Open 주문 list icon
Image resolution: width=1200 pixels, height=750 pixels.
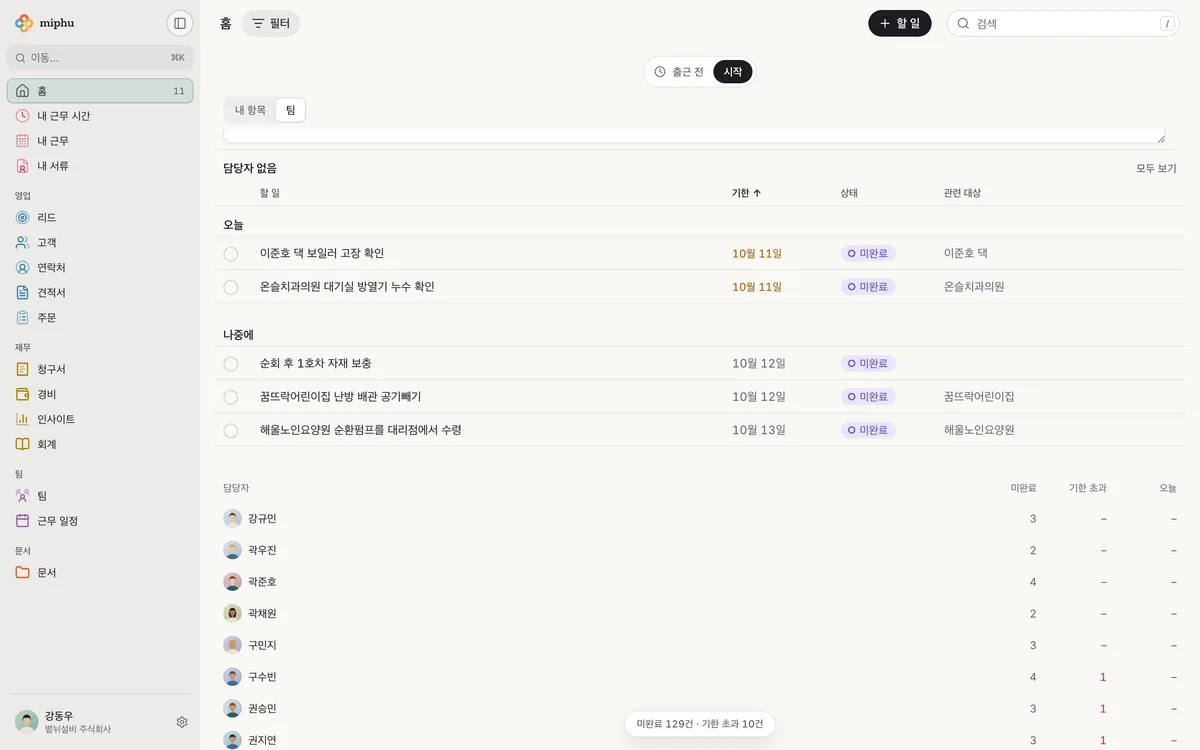[x=22, y=317]
